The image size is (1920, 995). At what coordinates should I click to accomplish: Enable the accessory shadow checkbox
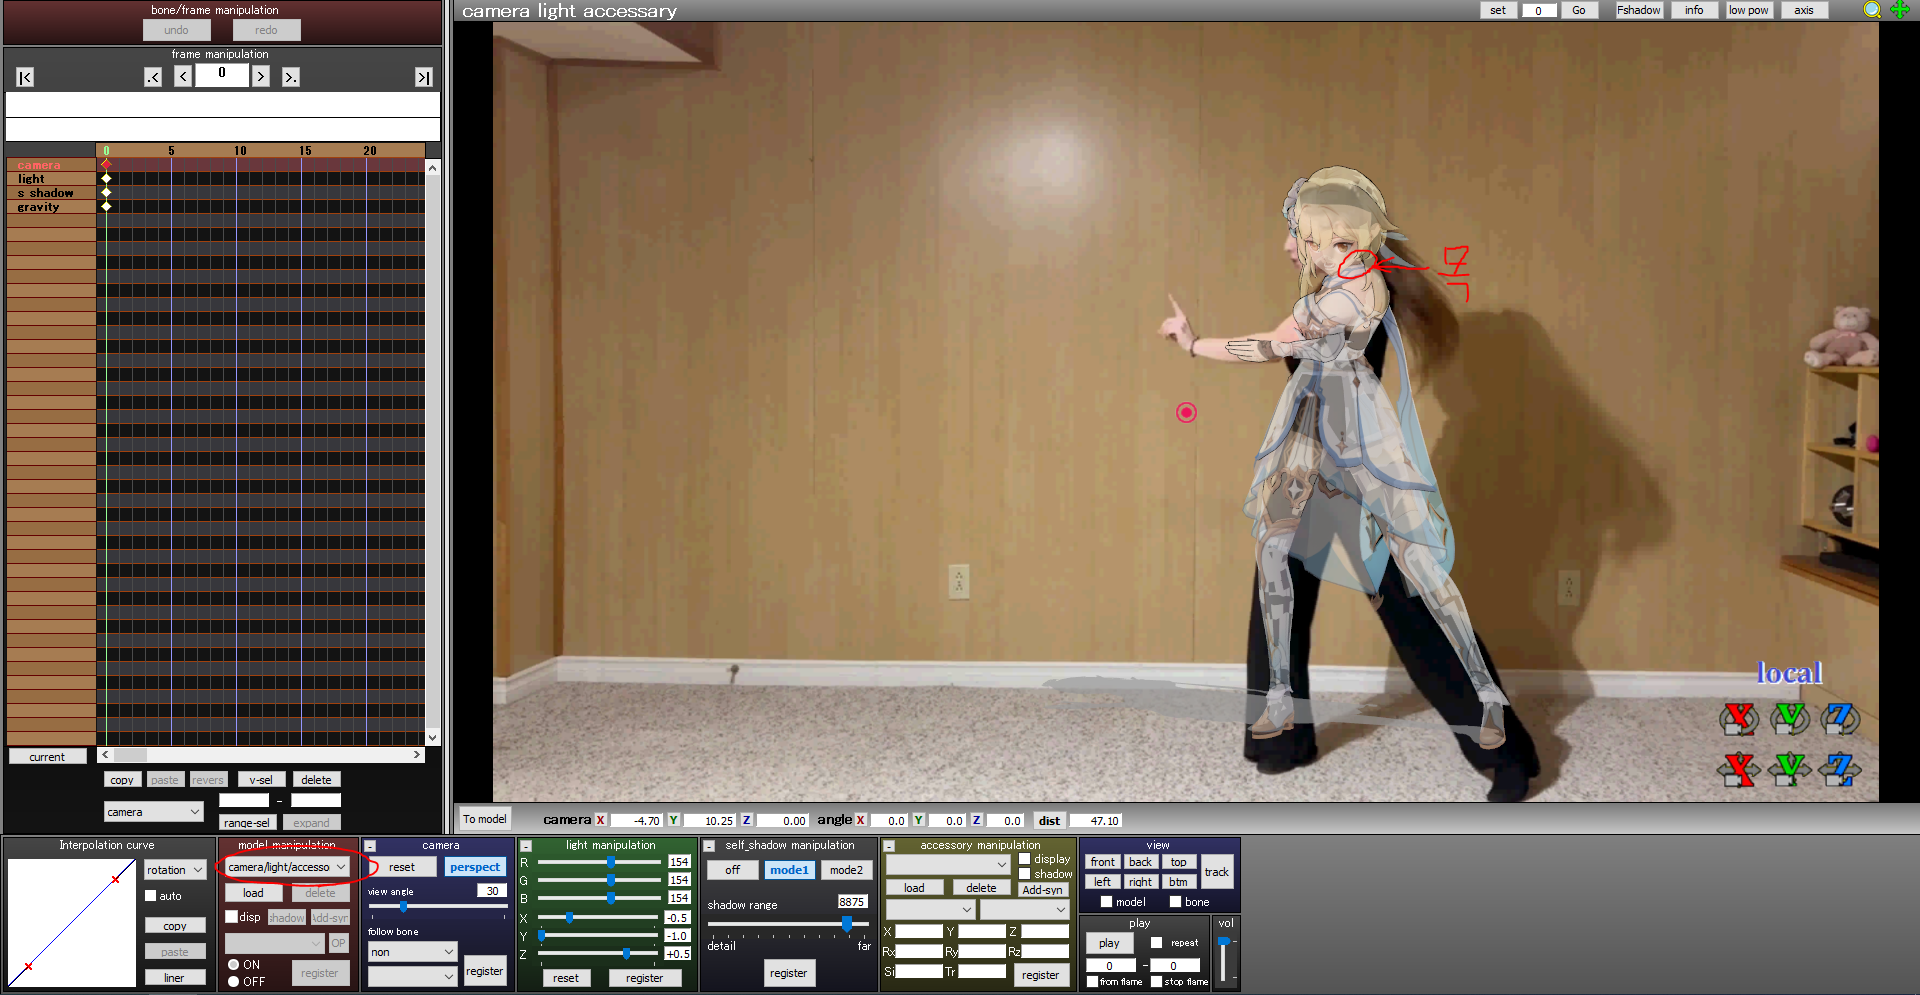click(x=1024, y=874)
